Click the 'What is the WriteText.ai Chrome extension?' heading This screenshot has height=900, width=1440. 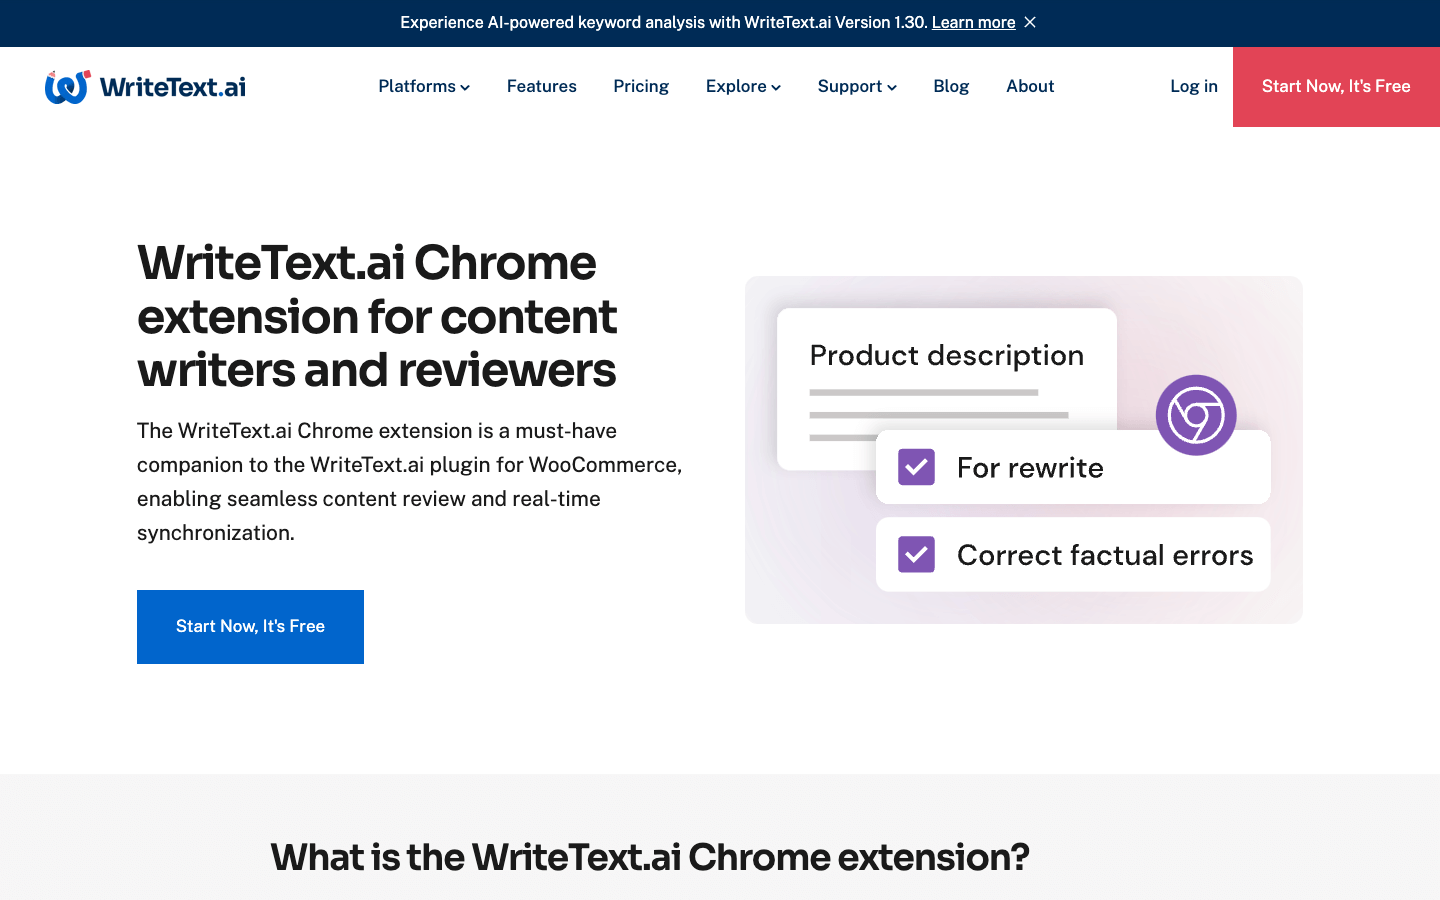coord(650,857)
